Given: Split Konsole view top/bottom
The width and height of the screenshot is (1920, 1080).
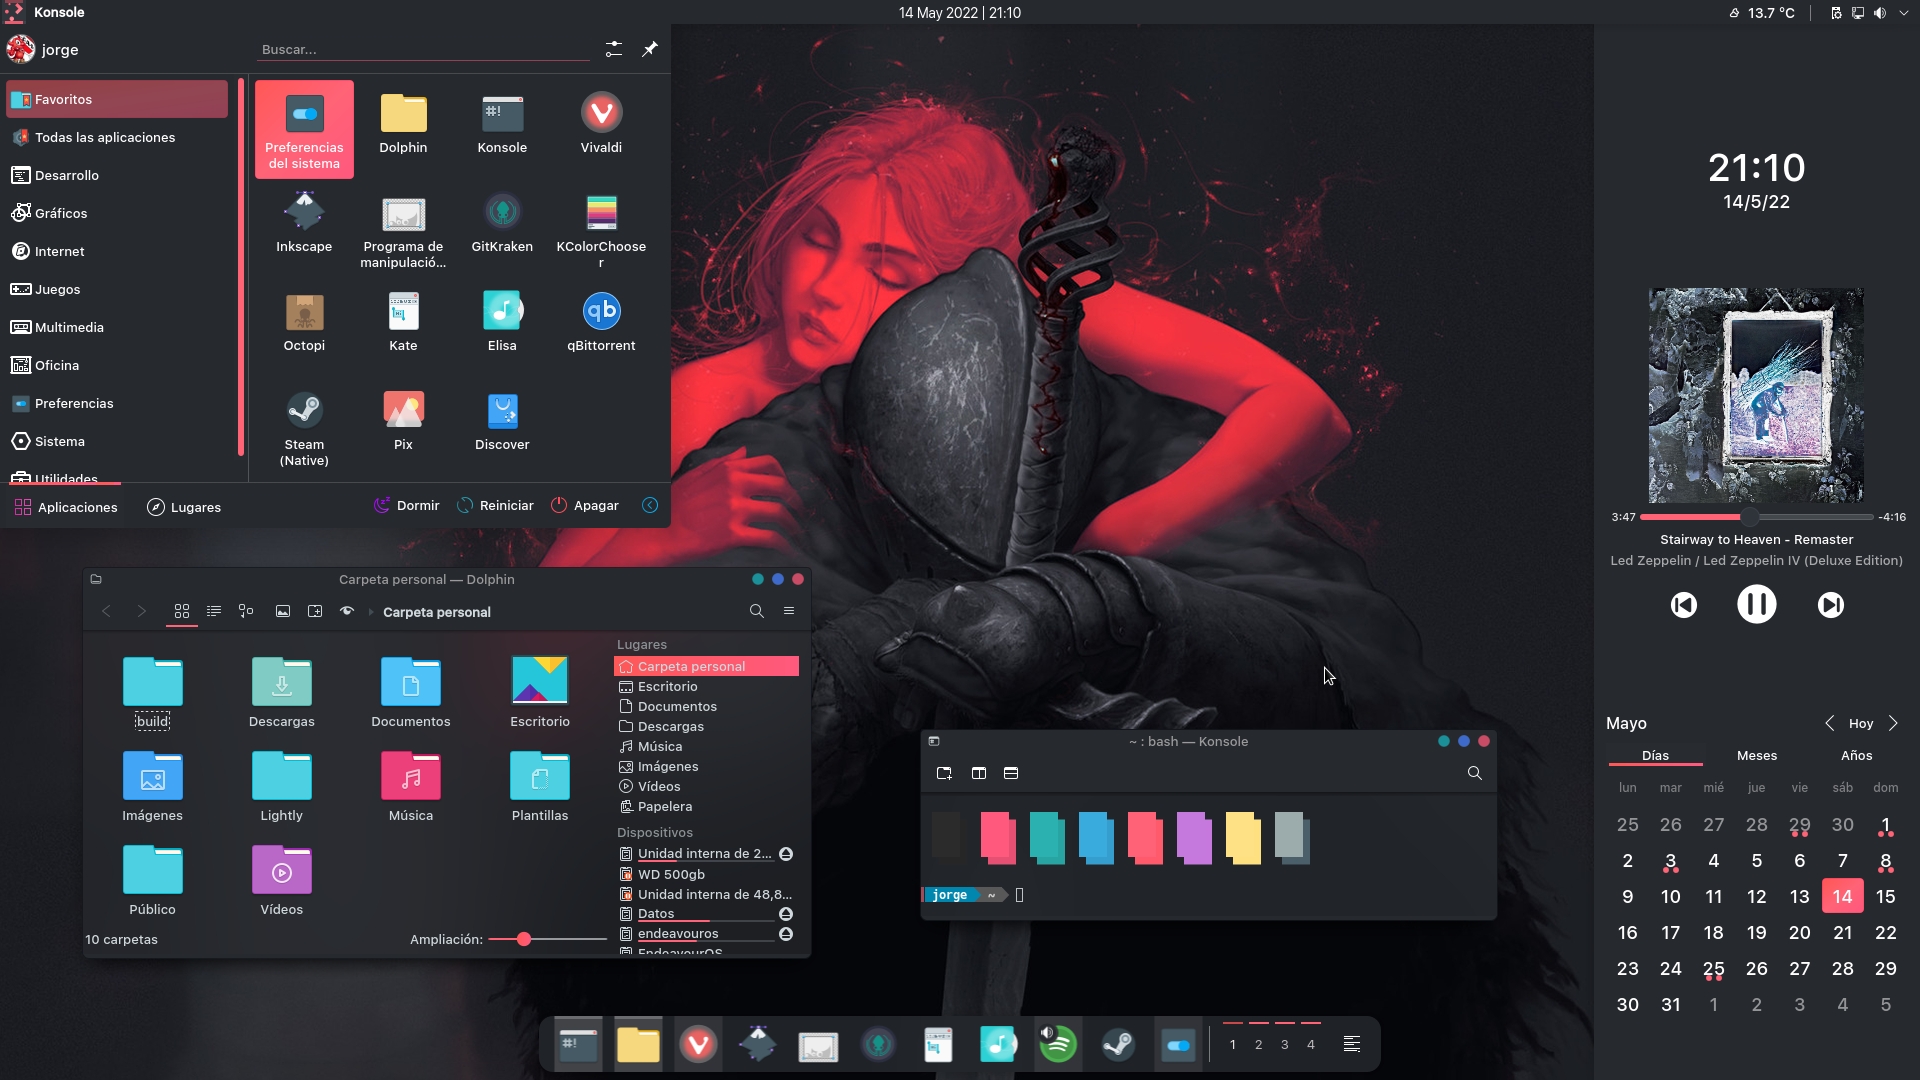Looking at the screenshot, I should (1011, 773).
